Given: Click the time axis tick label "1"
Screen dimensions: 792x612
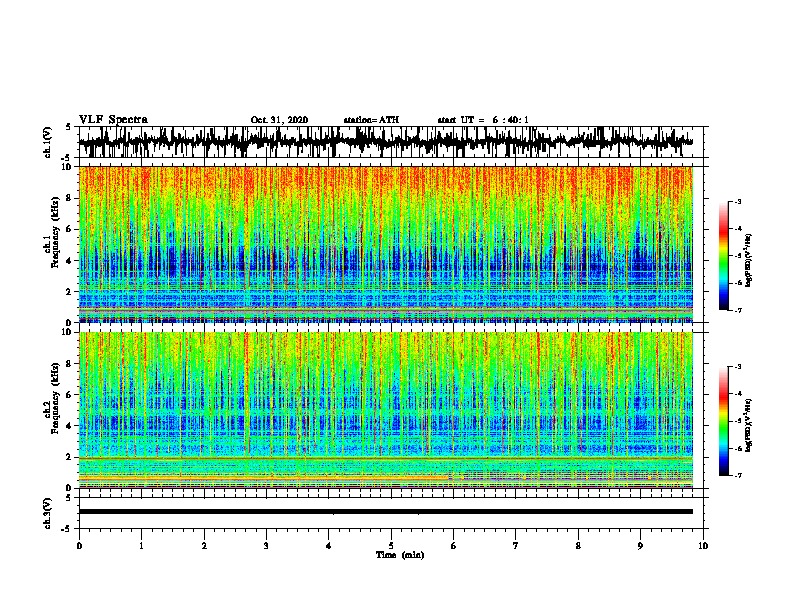Looking at the screenshot, I should point(141,546).
